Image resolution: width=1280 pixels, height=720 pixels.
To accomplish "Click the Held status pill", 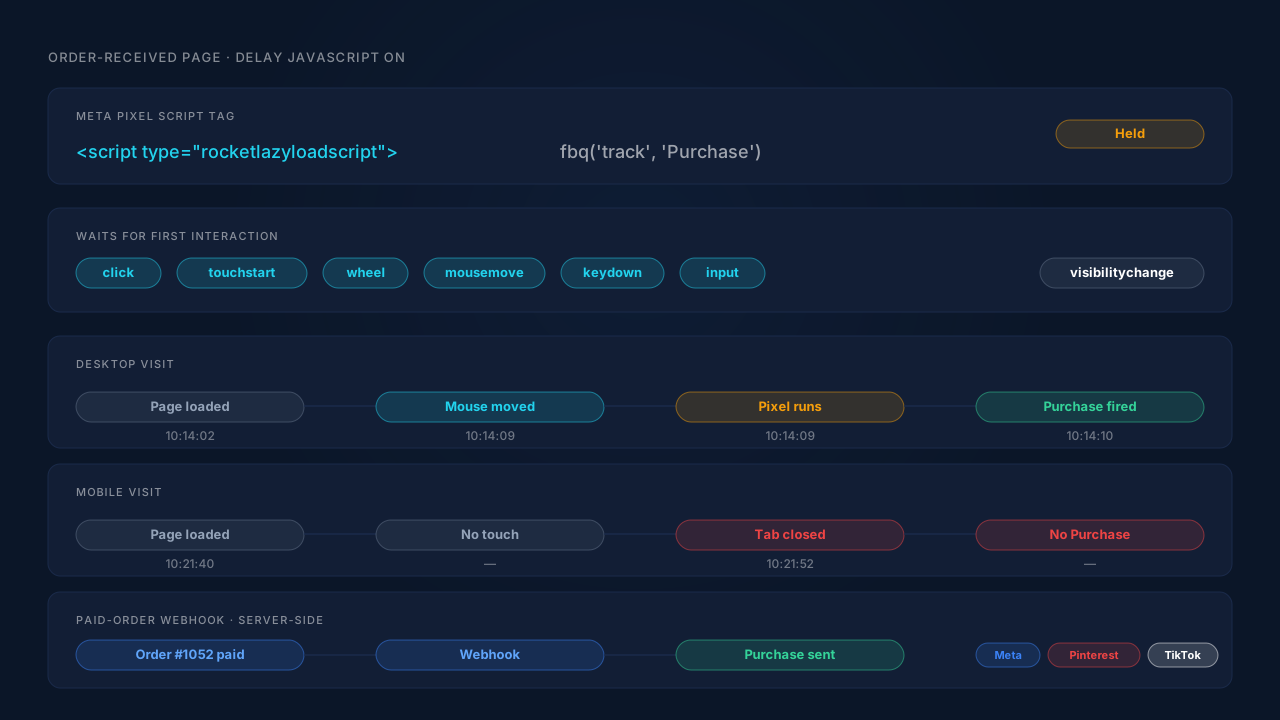I will [x=1130, y=134].
